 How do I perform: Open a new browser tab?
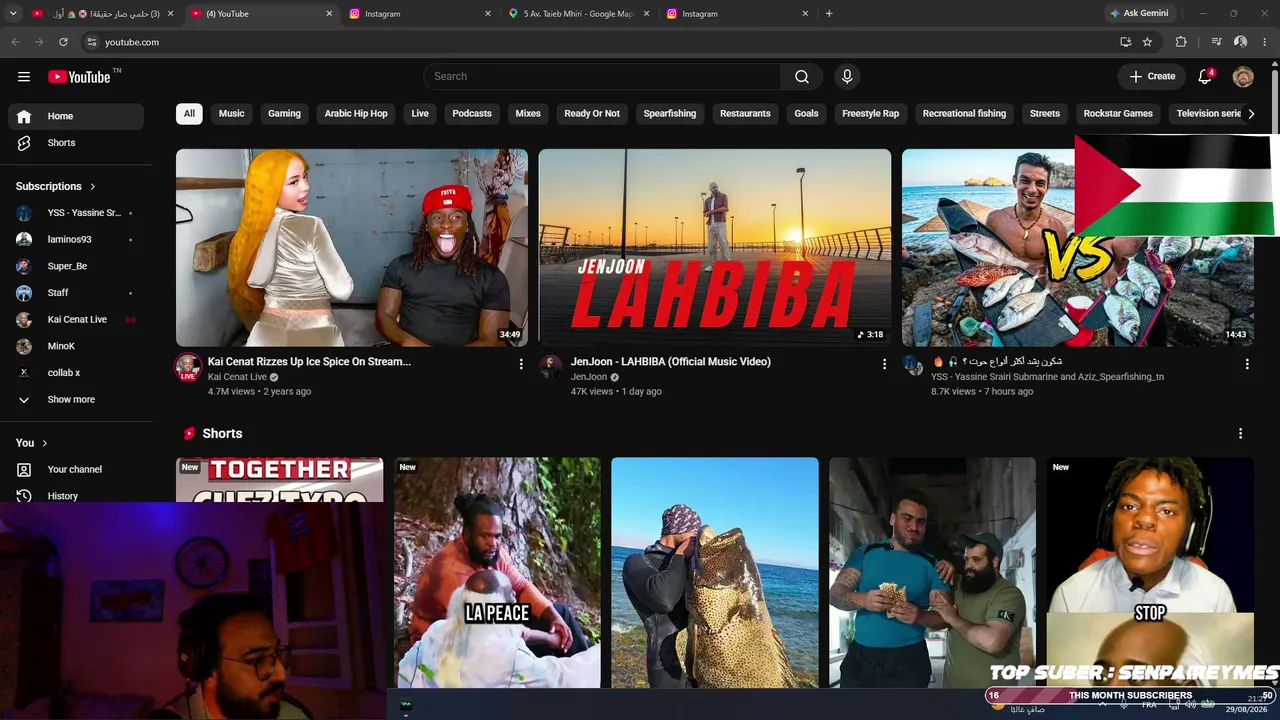(829, 14)
